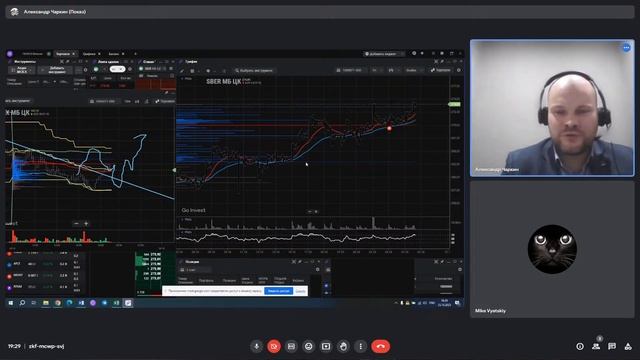The height and width of the screenshot is (360, 640).
Task: Open the Акции ММВБ list dropdown
Action: 22,70
